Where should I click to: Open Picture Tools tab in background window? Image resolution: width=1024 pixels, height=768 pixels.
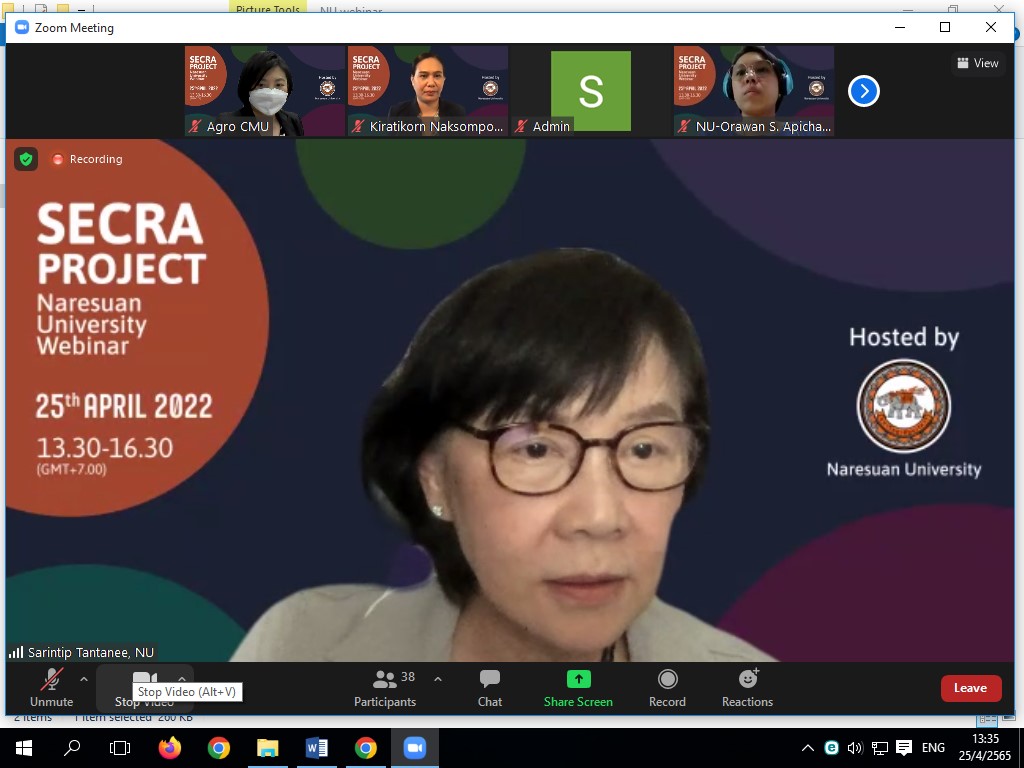[x=268, y=8]
